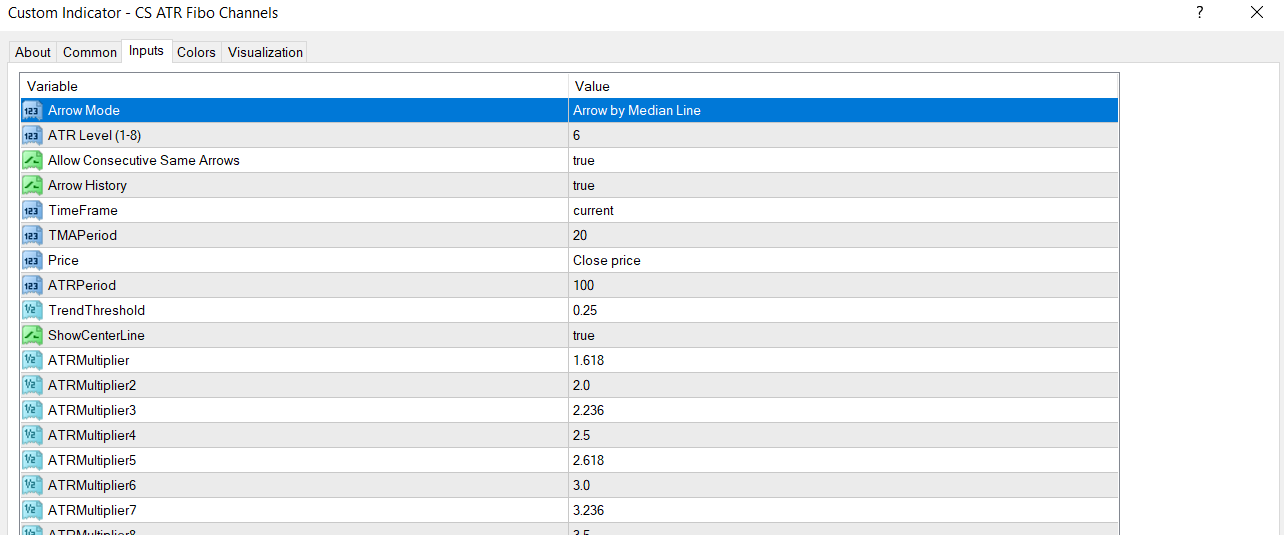Click the boolean icon beside Arrow History
Image resolution: width=1284 pixels, height=535 pixels.
31,185
